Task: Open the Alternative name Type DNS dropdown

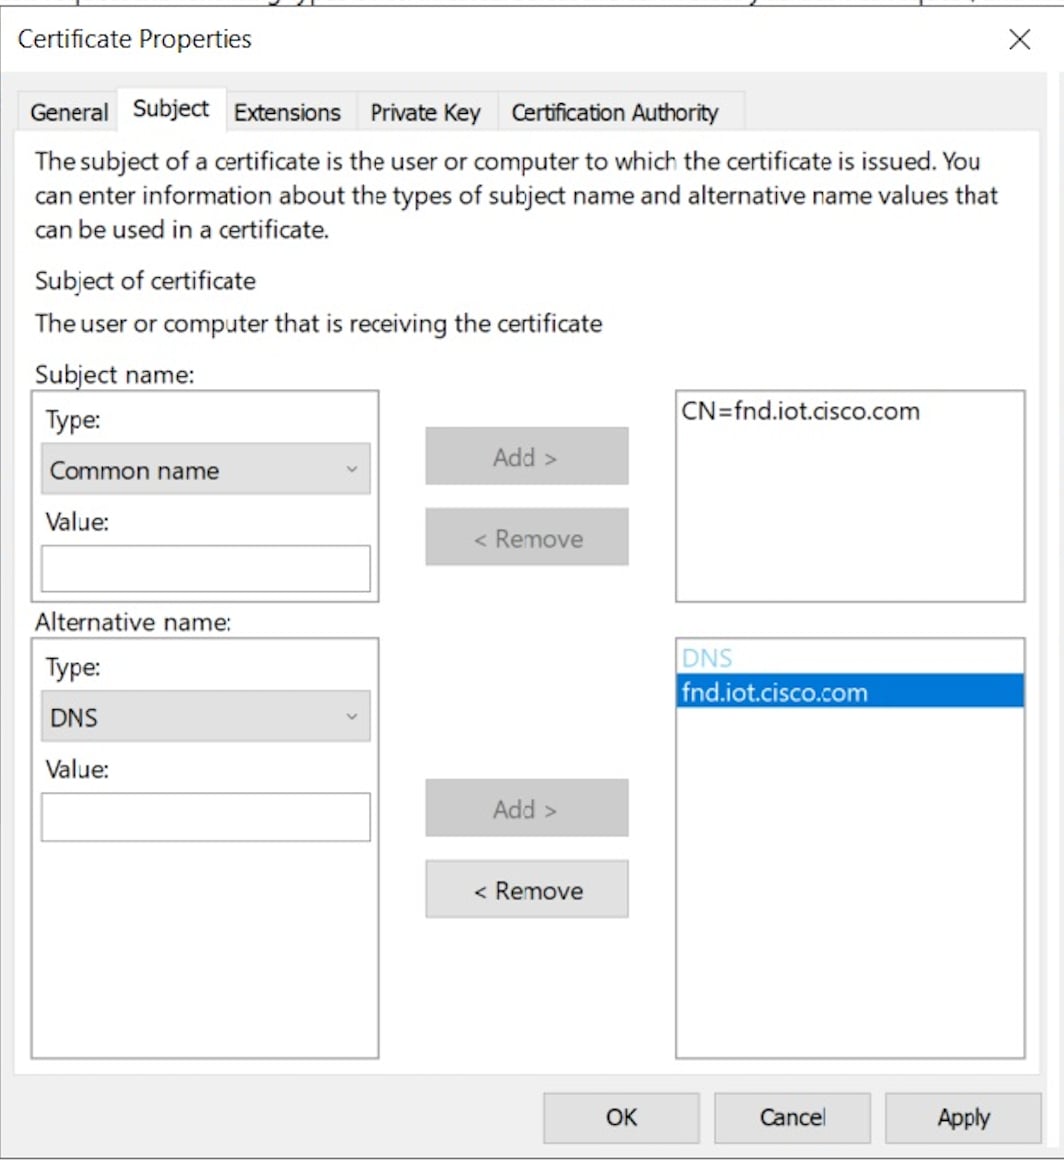Action: tap(206, 717)
